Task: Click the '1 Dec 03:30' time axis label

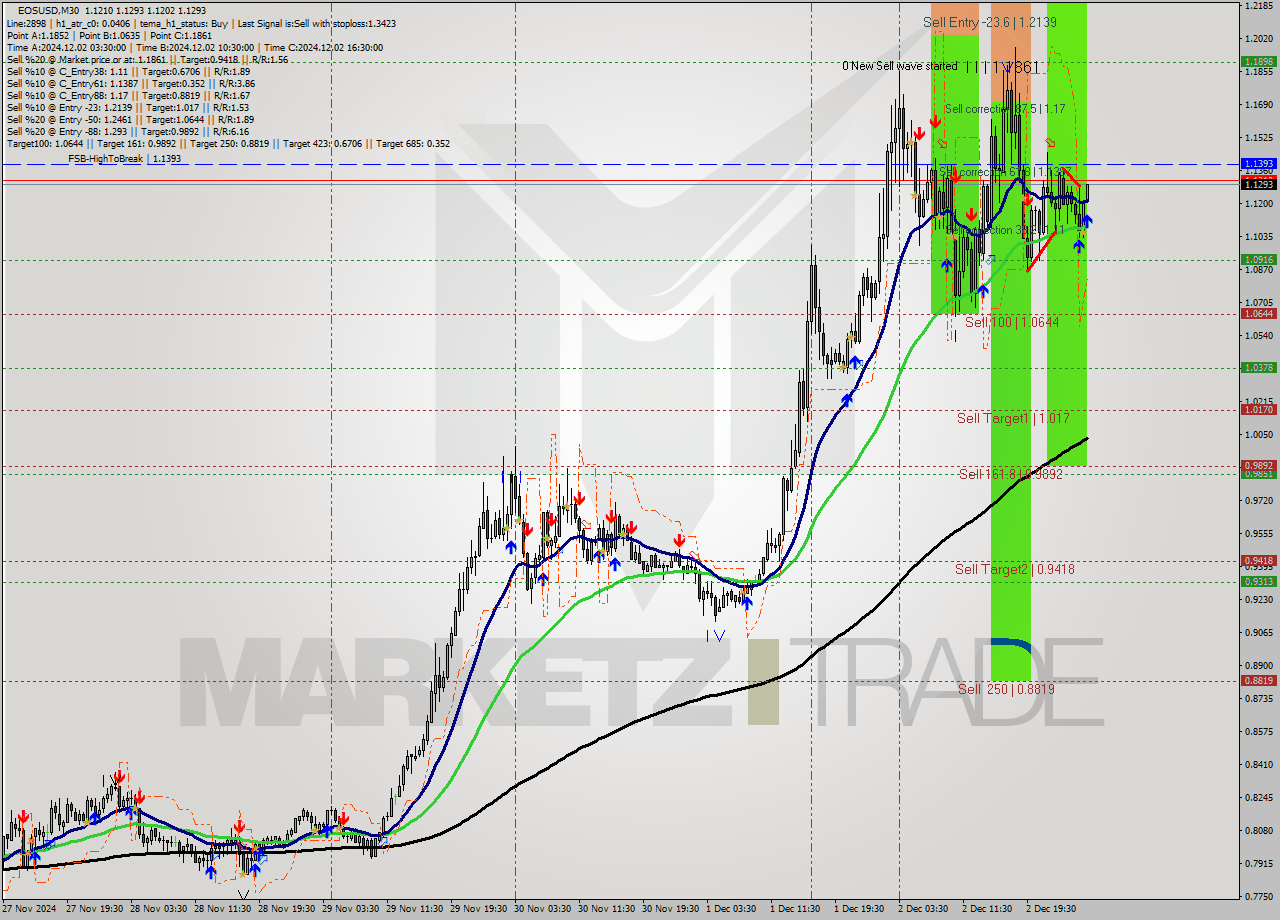Action: coord(732,909)
